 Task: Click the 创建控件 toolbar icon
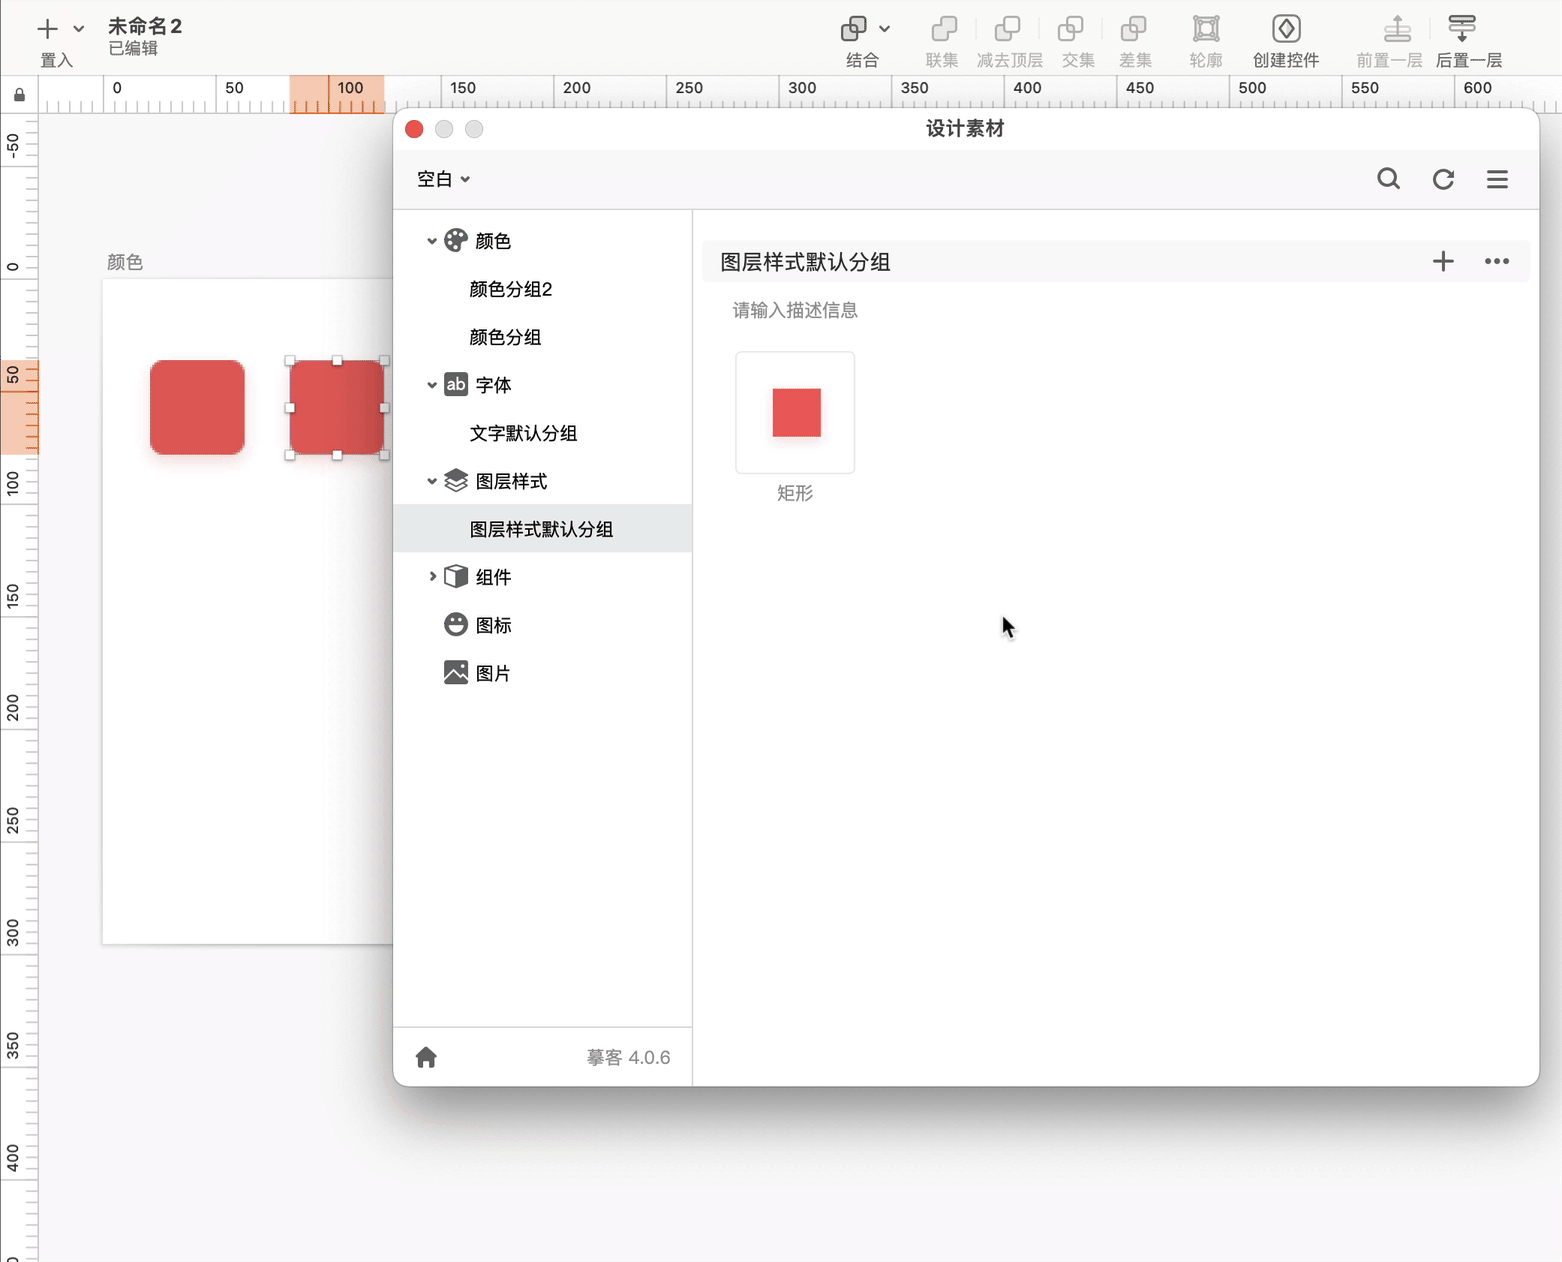click(x=1286, y=29)
